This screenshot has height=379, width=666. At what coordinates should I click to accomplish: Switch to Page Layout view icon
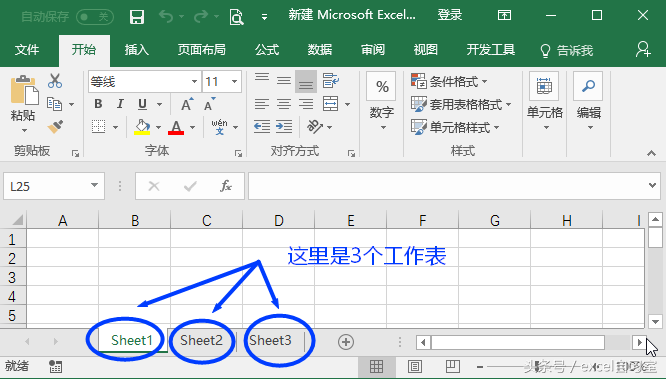coord(415,366)
